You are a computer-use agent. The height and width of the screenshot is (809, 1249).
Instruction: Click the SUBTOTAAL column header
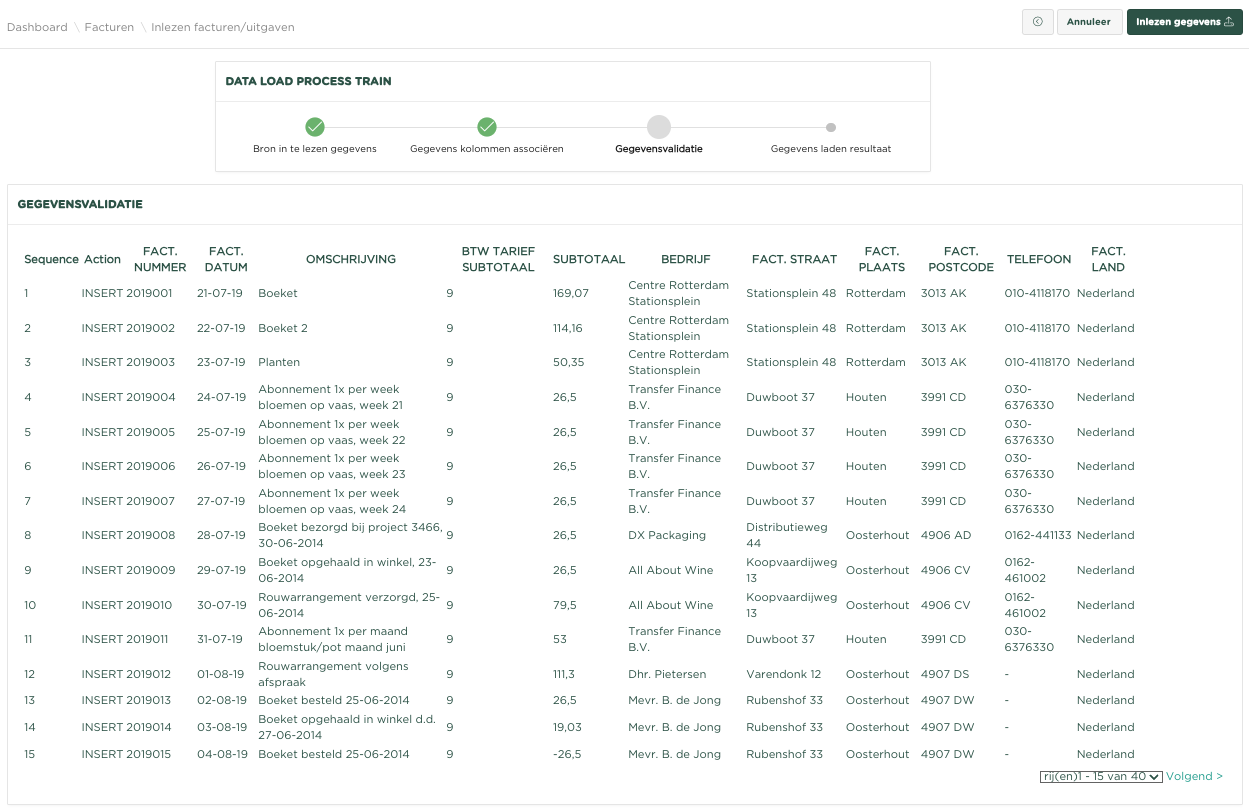589,259
